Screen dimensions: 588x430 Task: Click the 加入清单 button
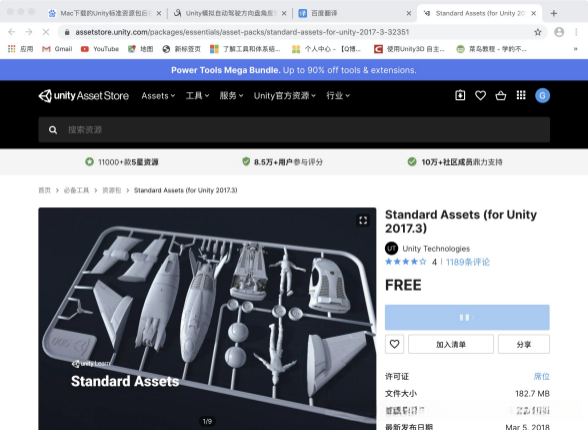point(451,344)
